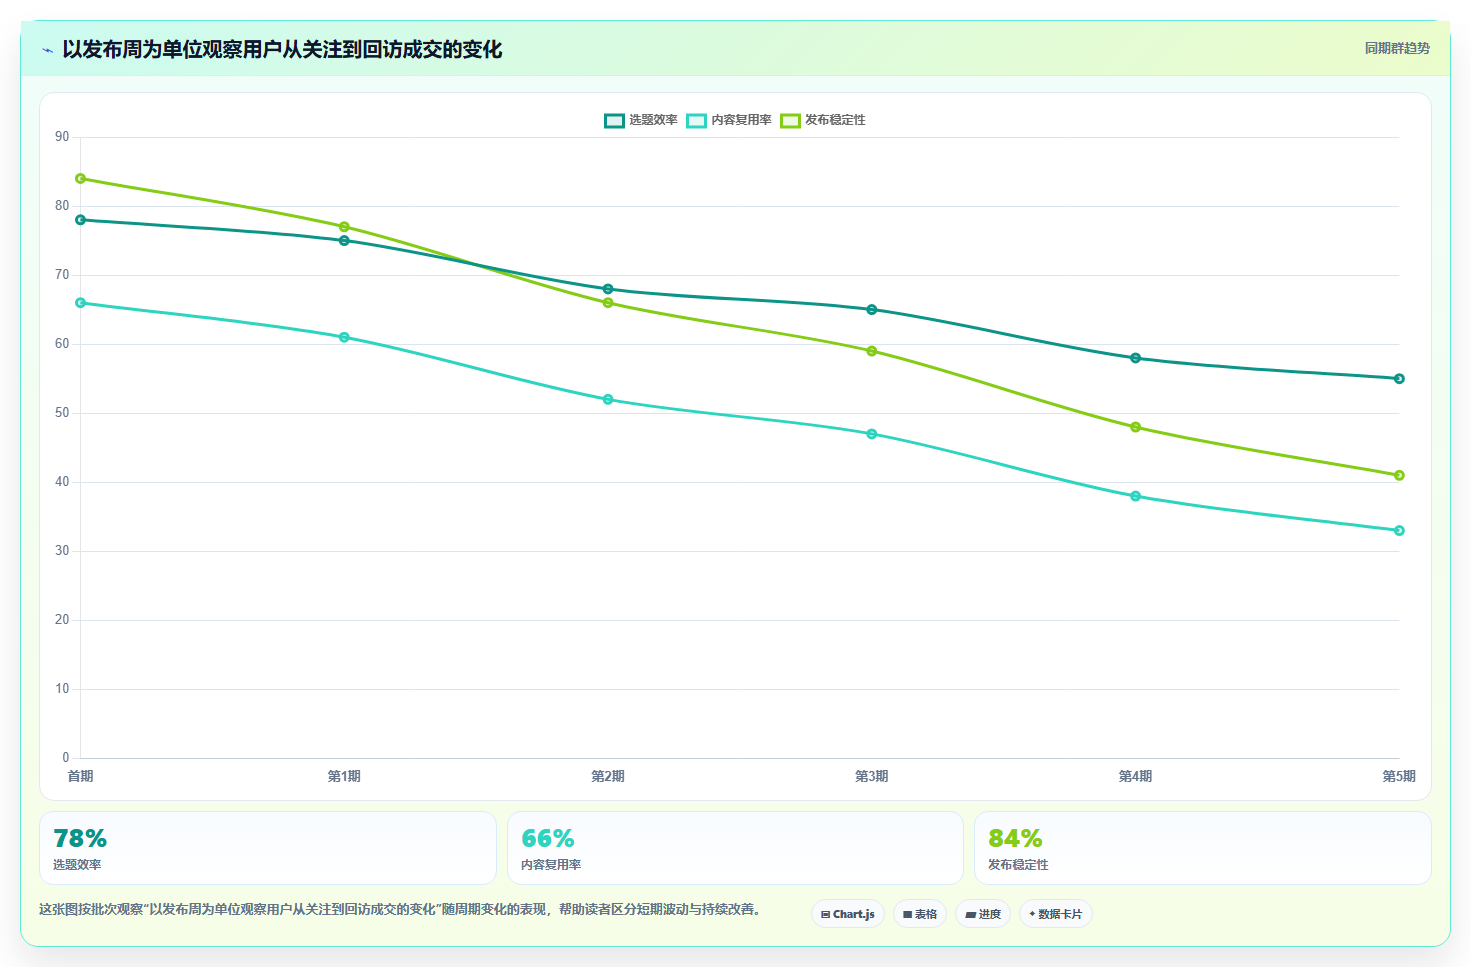
Task: Open the 84% 发布稳定性 stat card
Action: point(1203,848)
